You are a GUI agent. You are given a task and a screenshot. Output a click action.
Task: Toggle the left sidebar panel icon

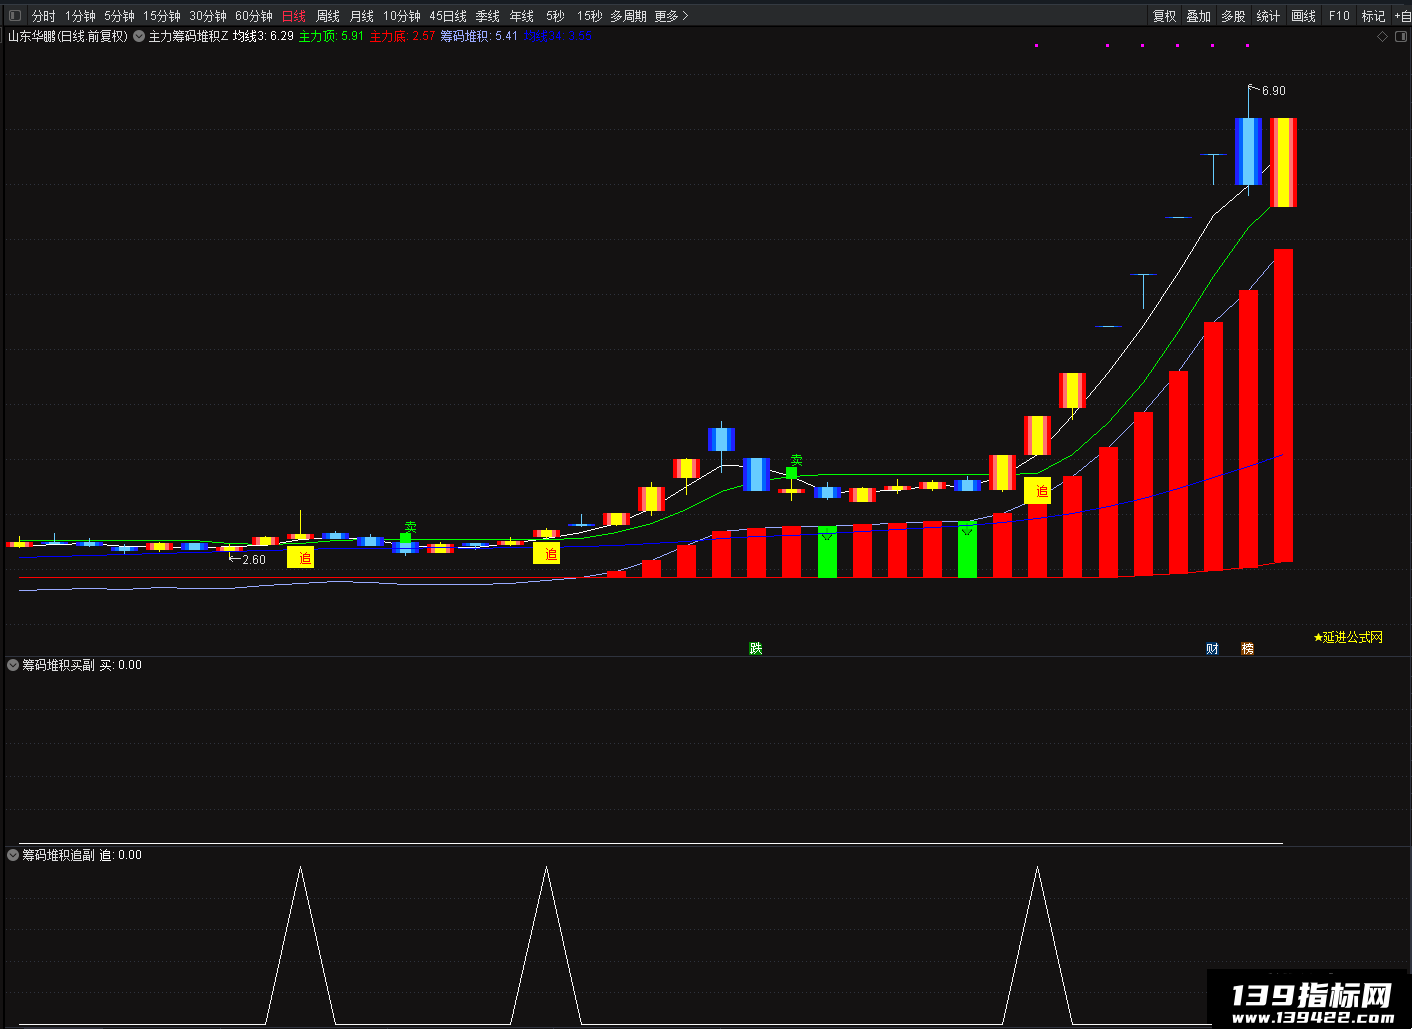pyautogui.click(x=14, y=15)
